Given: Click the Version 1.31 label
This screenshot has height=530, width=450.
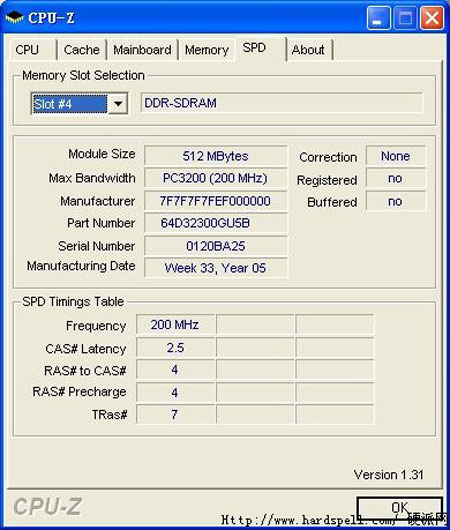Looking at the screenshot, I should click(388, 475).
